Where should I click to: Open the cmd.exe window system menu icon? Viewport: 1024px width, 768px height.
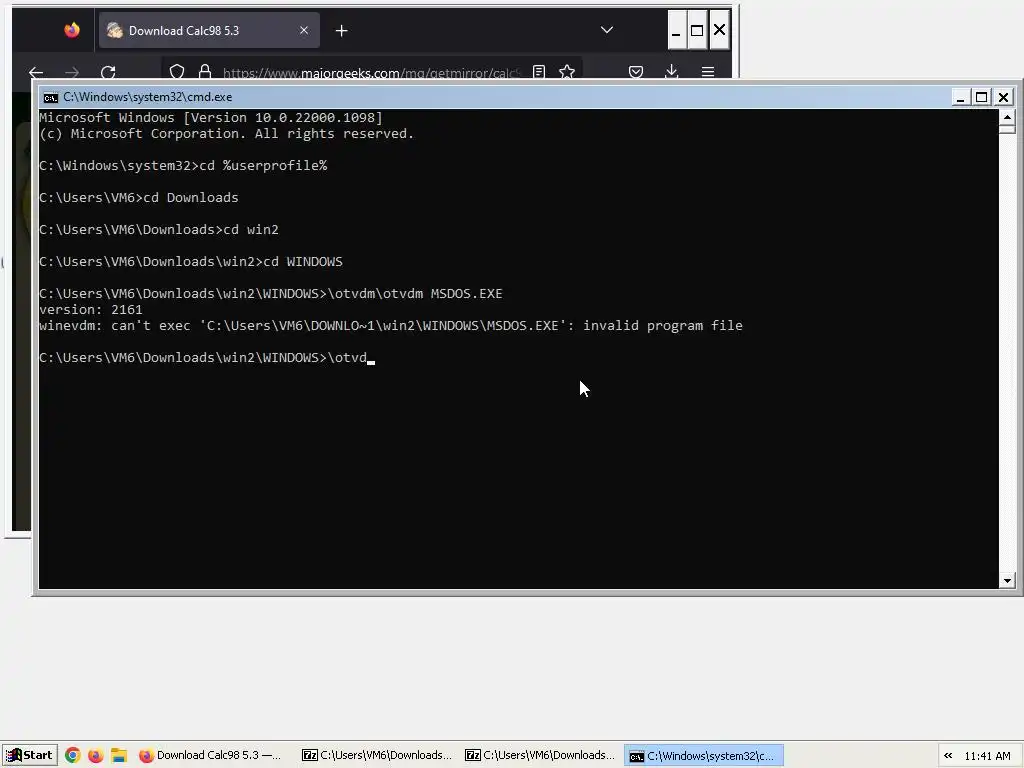(50, 97)
